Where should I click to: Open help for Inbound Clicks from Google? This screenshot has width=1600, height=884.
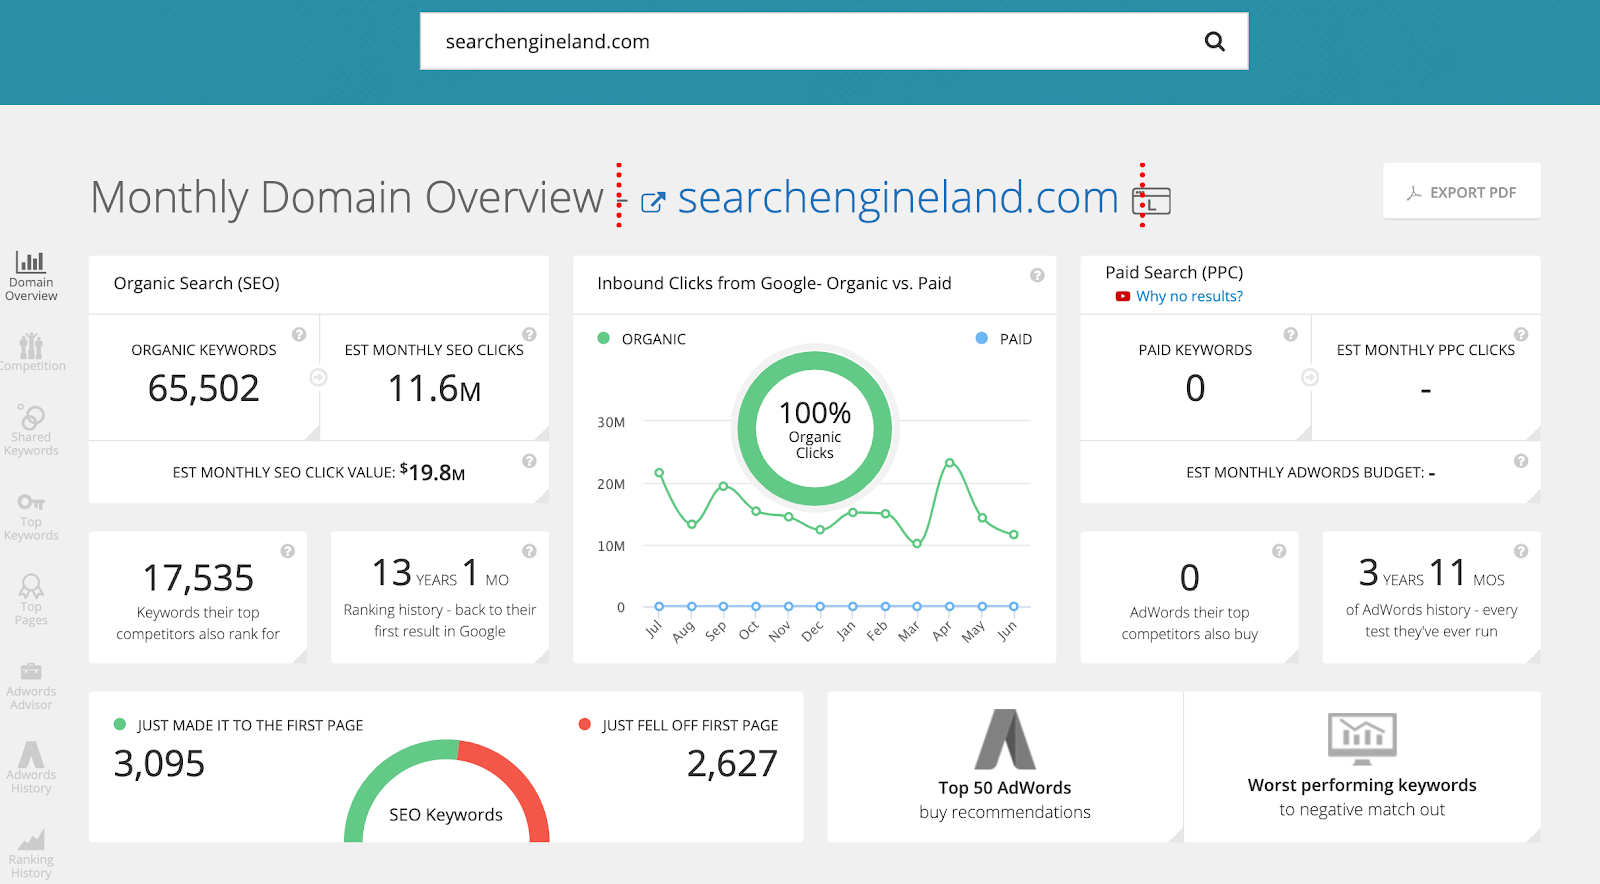click(x=1037, y=275)
